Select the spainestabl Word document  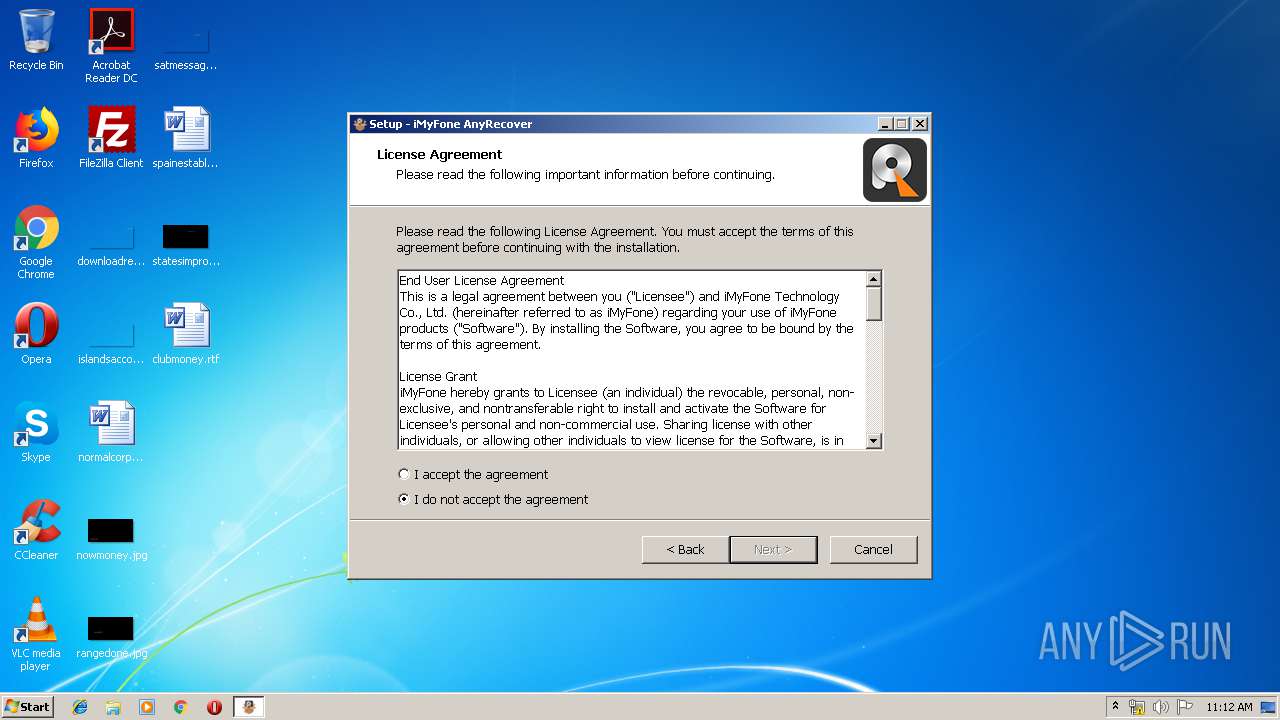[185, 138]
